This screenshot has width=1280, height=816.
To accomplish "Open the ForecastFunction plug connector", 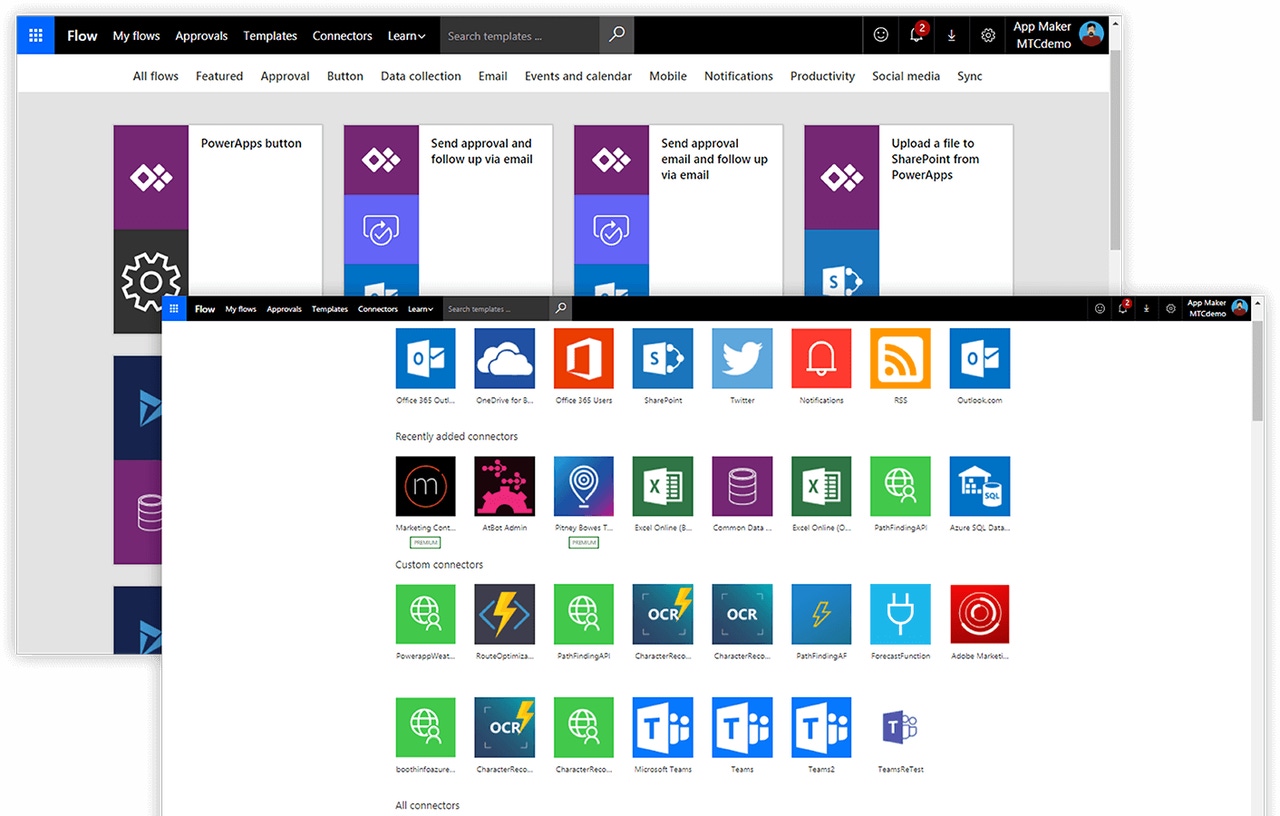I will [900, 614].
